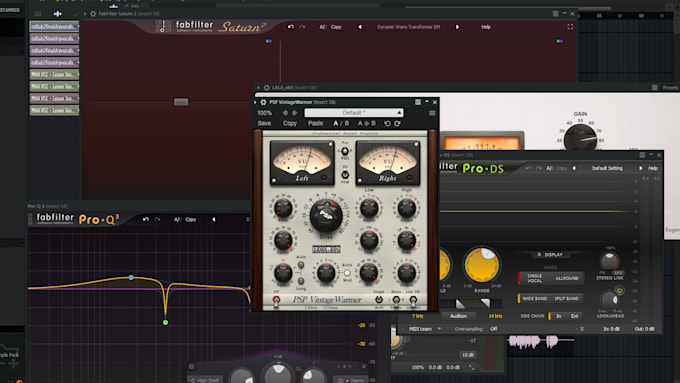Select Single Vocal mode in Pro-DS

pos(535,278)
